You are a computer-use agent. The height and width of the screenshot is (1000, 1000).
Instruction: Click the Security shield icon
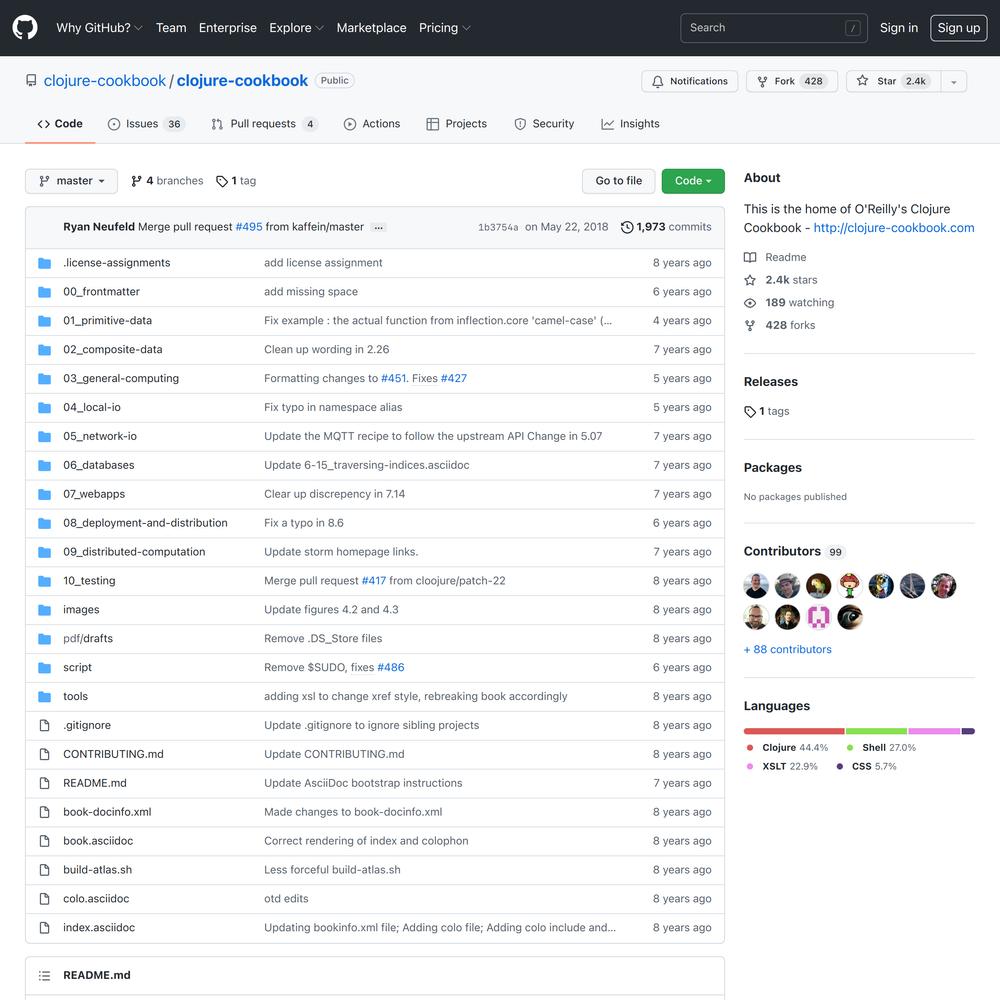(520, 124)
